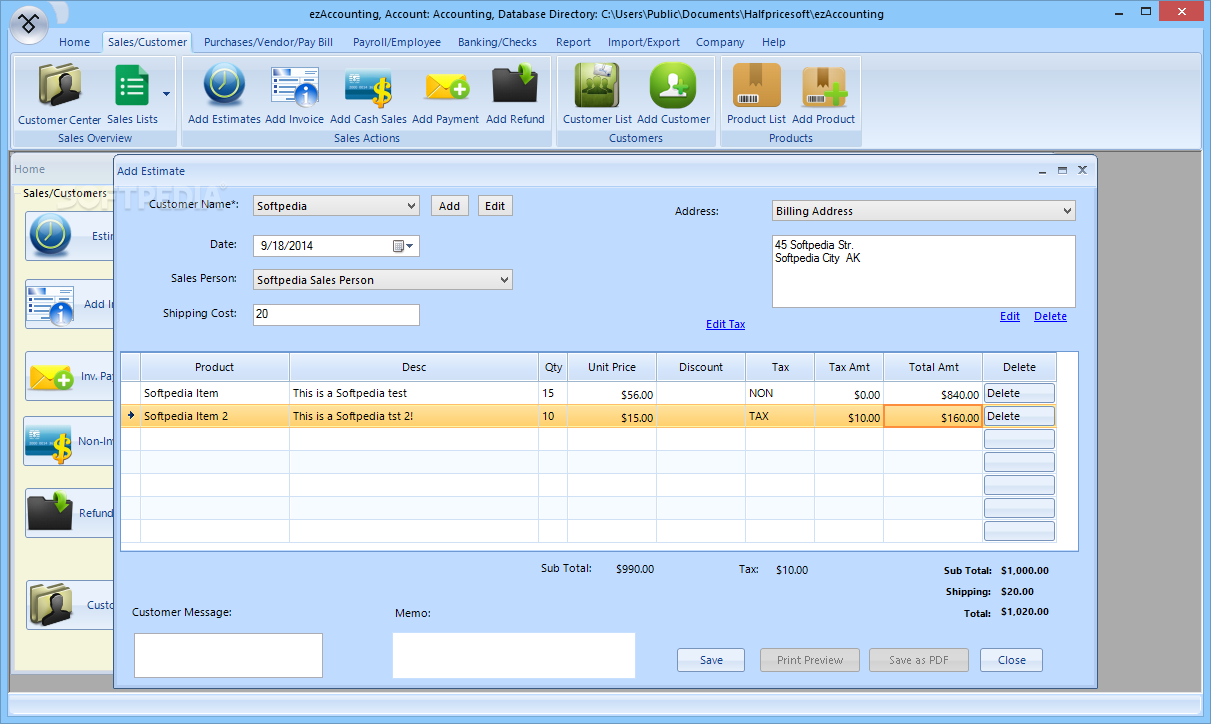This screenshot has width=1211, height=724.
Task: Click the Delete link under the address box
Action: [1050, 316]
